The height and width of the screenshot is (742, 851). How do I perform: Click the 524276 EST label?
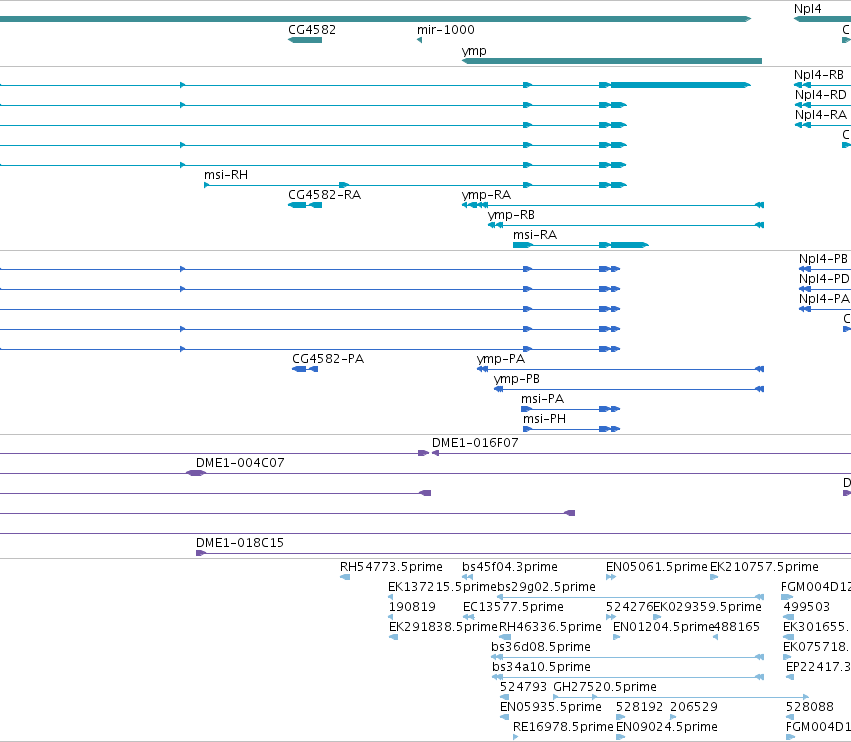[629, 607]
